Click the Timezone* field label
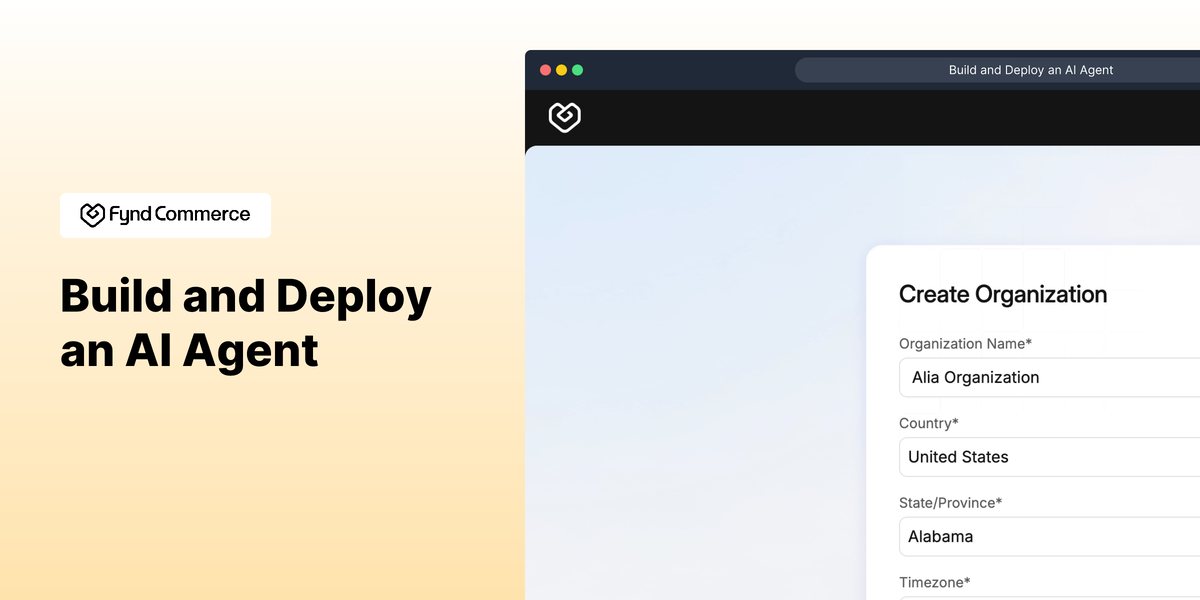Image resolution: width=1200 pixels, height=600 pixels. [935, 582]
